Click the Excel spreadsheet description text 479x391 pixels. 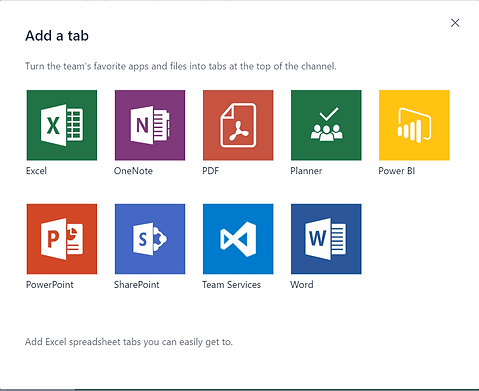(x=129, y=342)
